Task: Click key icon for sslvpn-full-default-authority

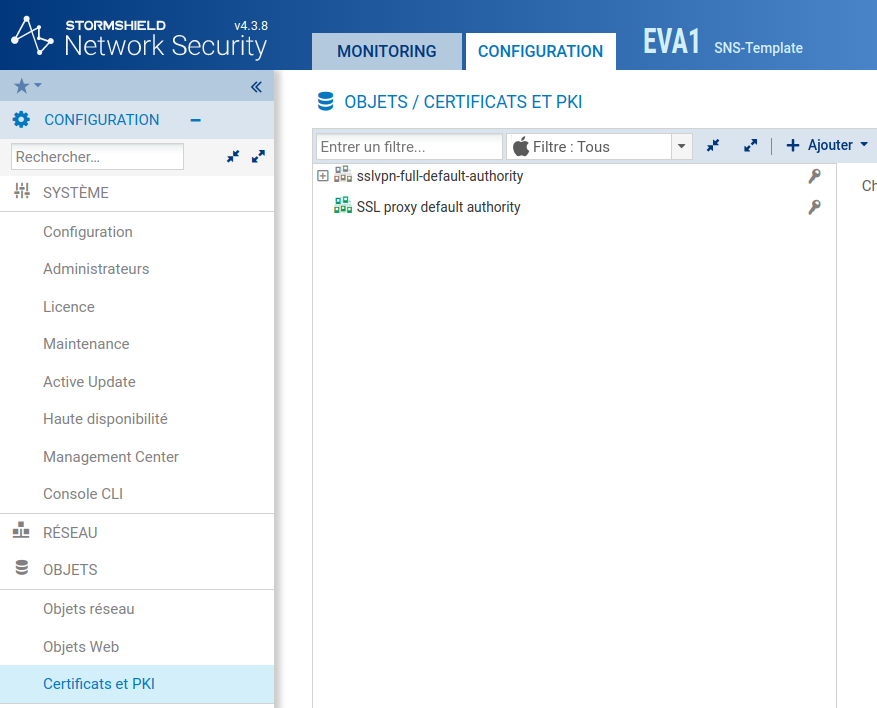Action: pyautogui.click(x=815, y=176)
